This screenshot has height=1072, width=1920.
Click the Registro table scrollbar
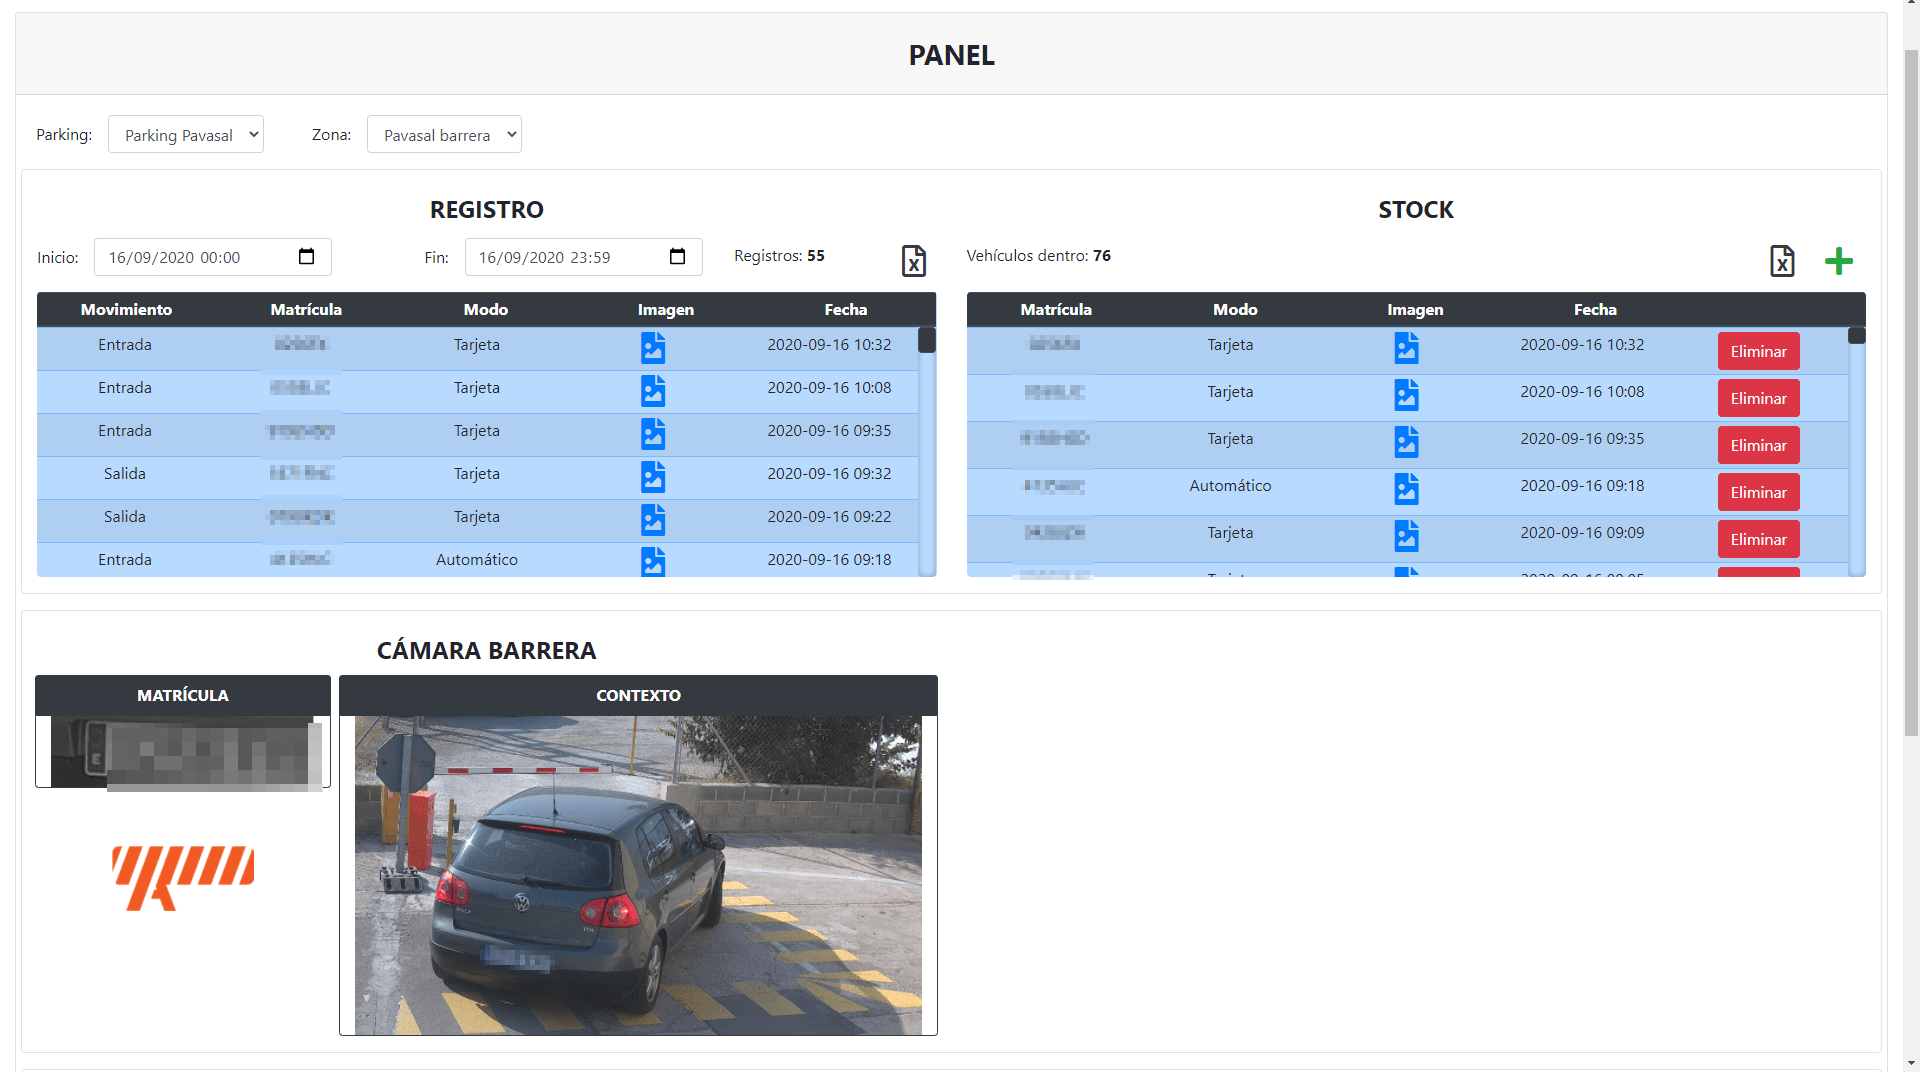[x=927, y=450]
